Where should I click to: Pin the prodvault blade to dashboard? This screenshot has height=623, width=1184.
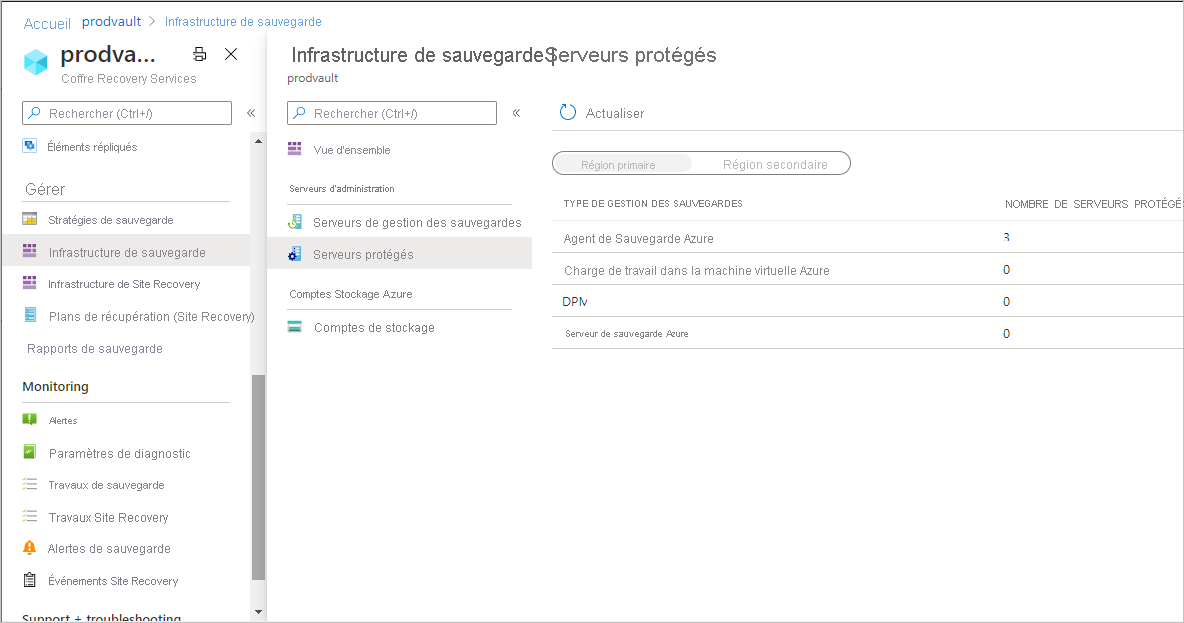tap(199, 55)
